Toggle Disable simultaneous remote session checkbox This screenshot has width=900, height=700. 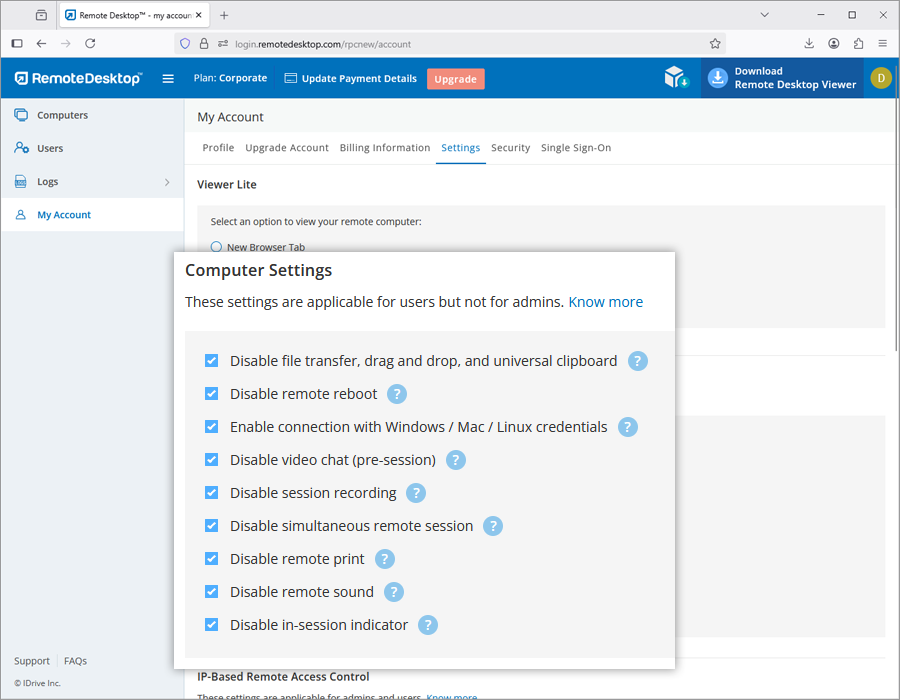(211, 526)
